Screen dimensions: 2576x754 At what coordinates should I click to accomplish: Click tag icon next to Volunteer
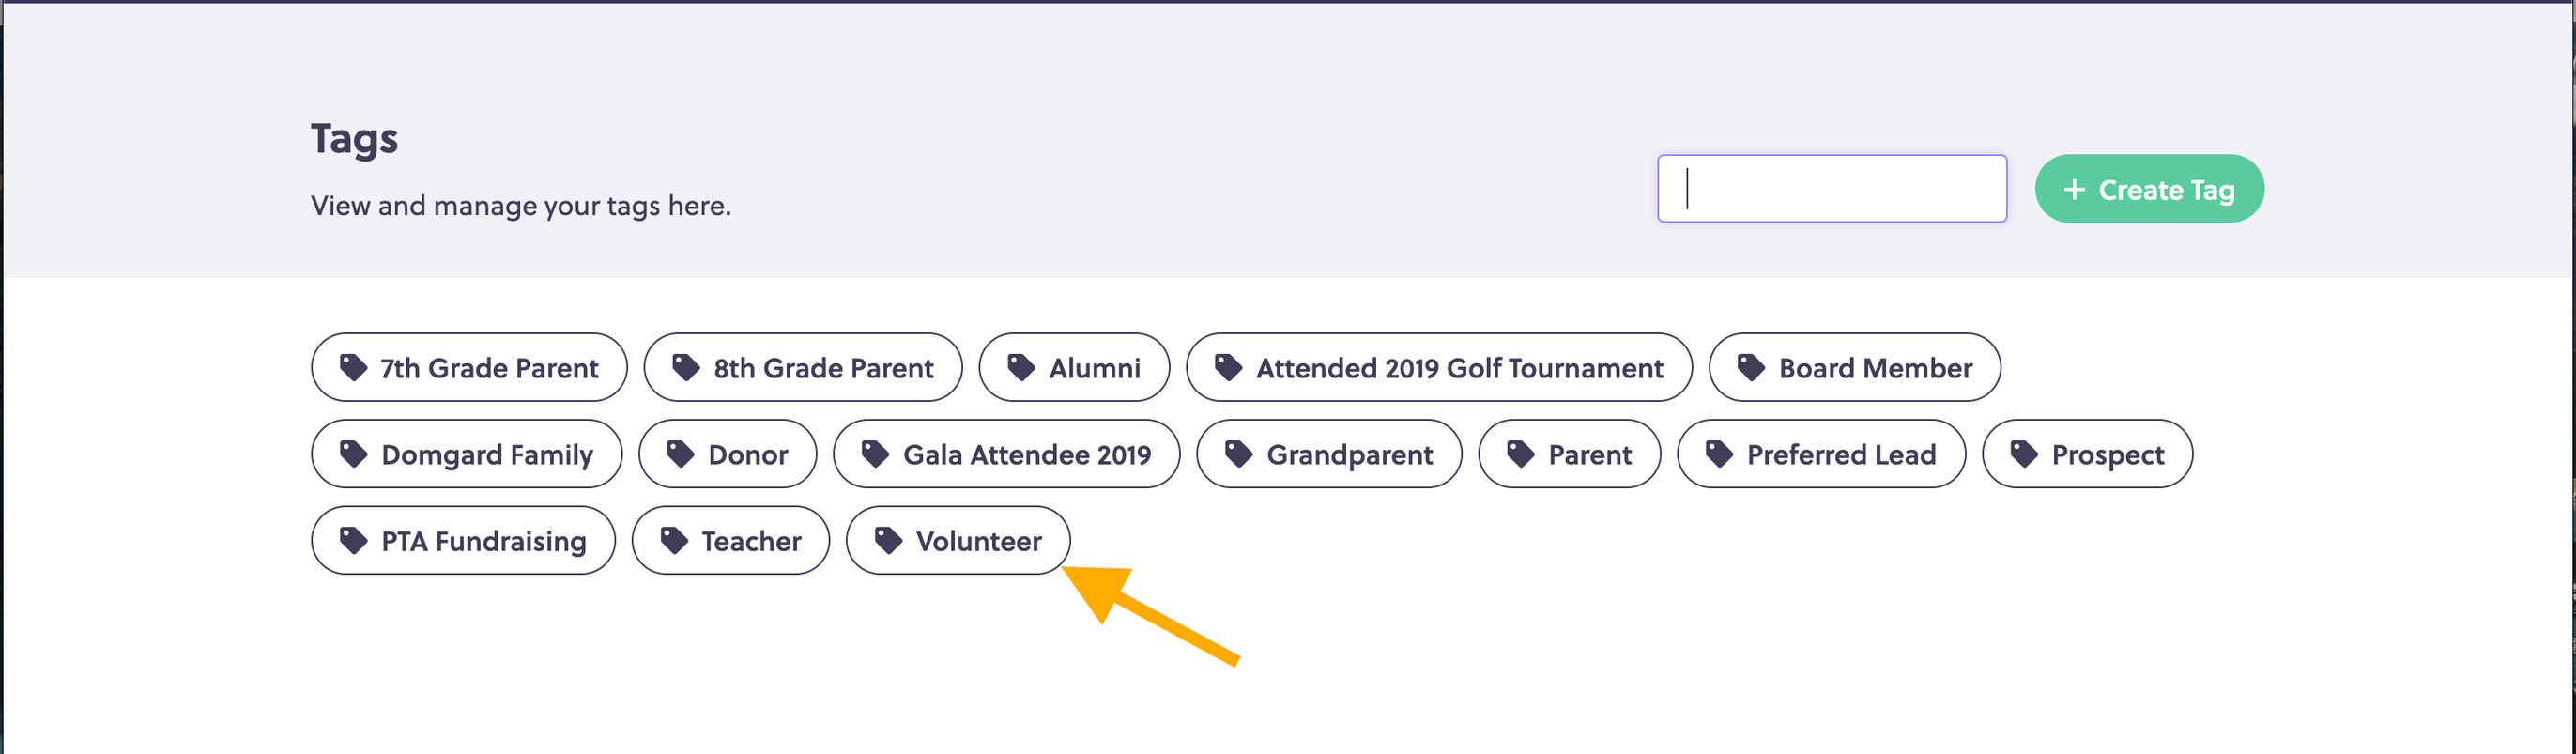pos(888,541)
